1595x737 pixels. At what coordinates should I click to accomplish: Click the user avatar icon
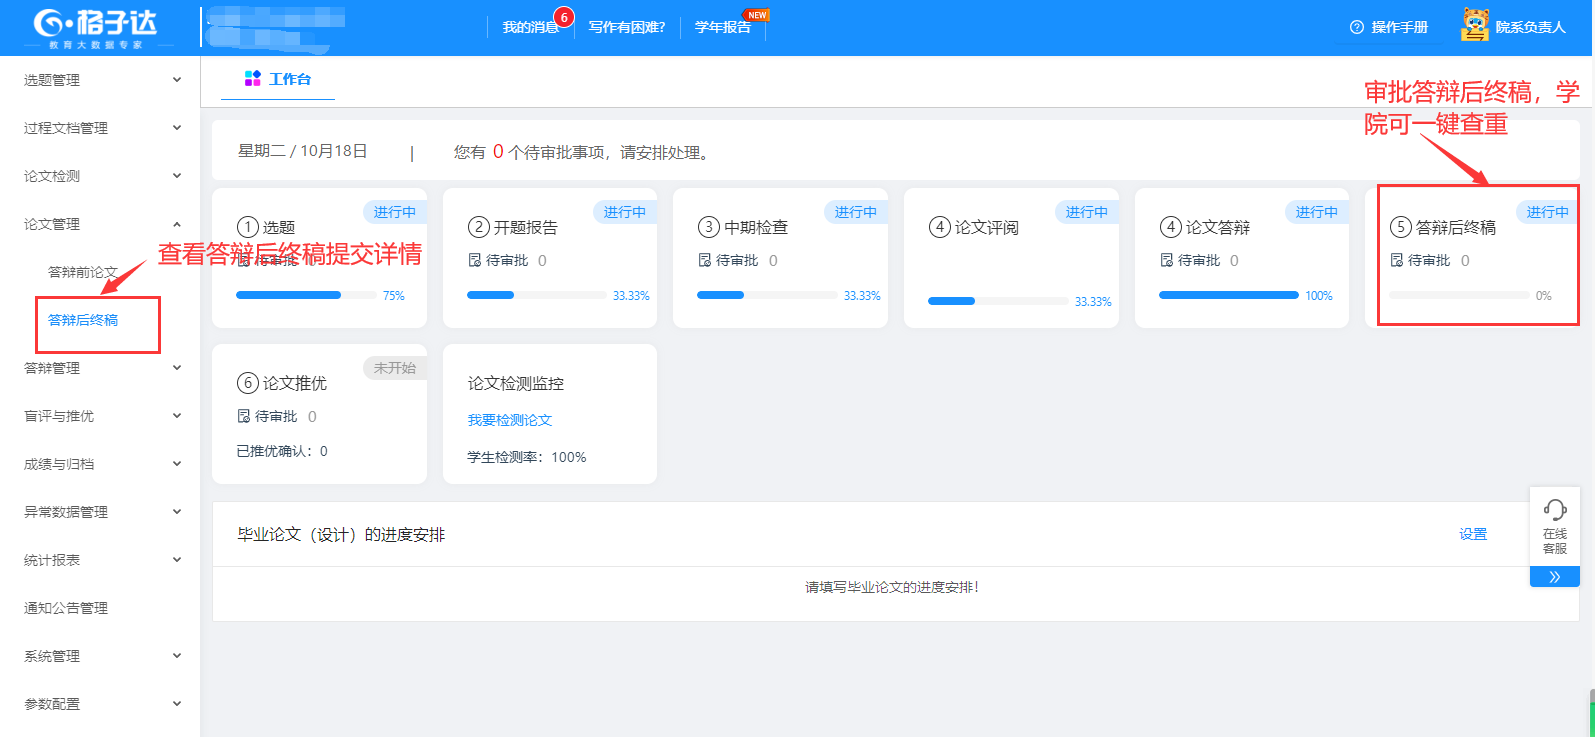1474,26
